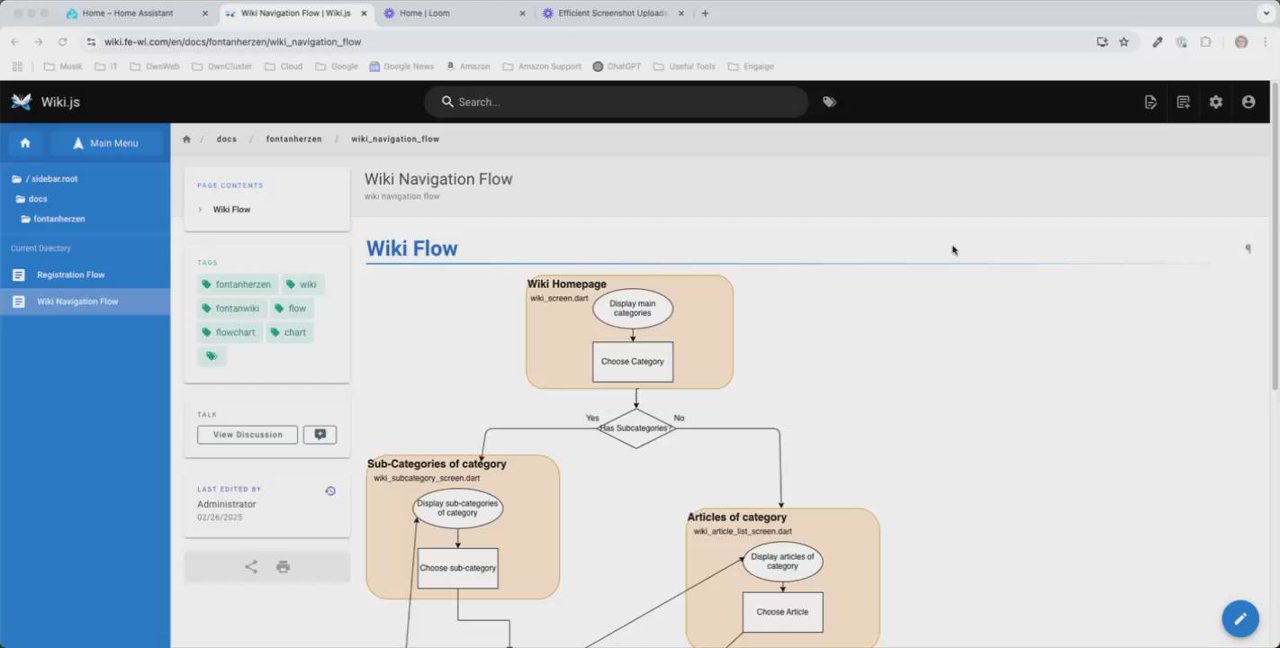Open the browser tab search dropdown arrow
The image size is (1280, 648).
point(1267,13)
